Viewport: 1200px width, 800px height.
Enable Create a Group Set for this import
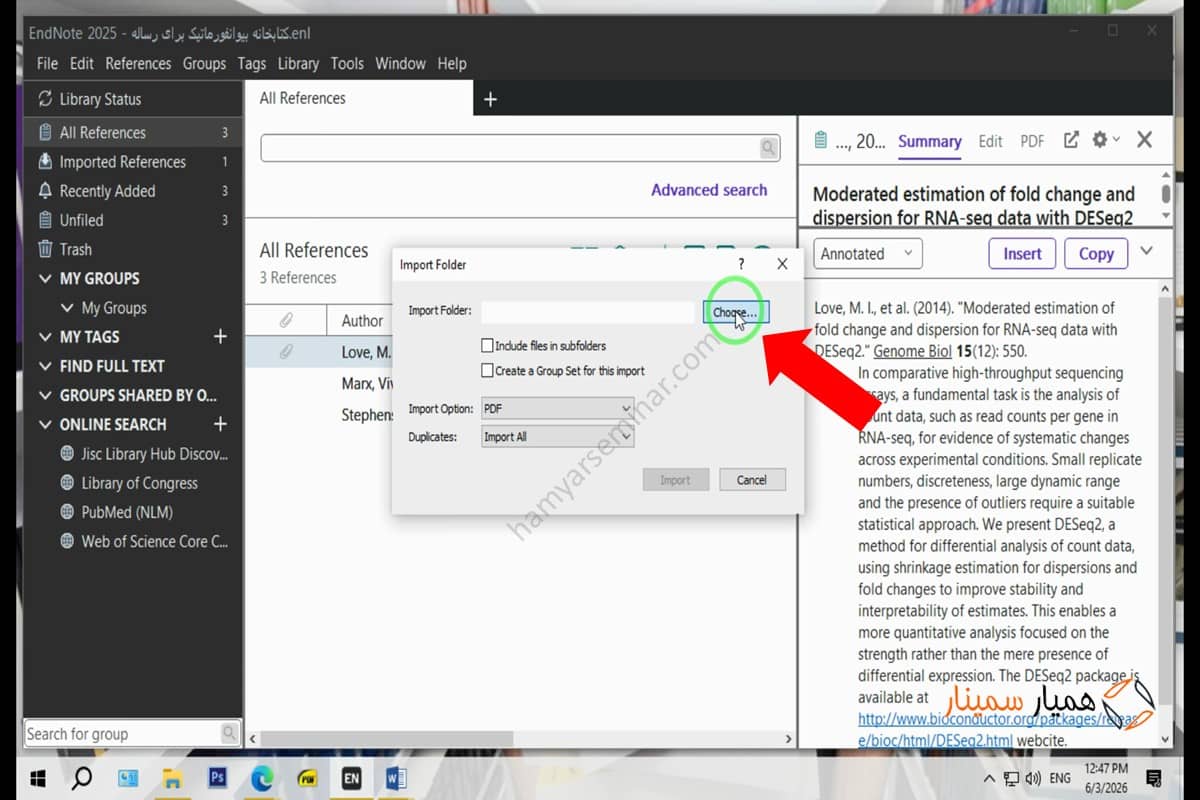click(487, 370)
